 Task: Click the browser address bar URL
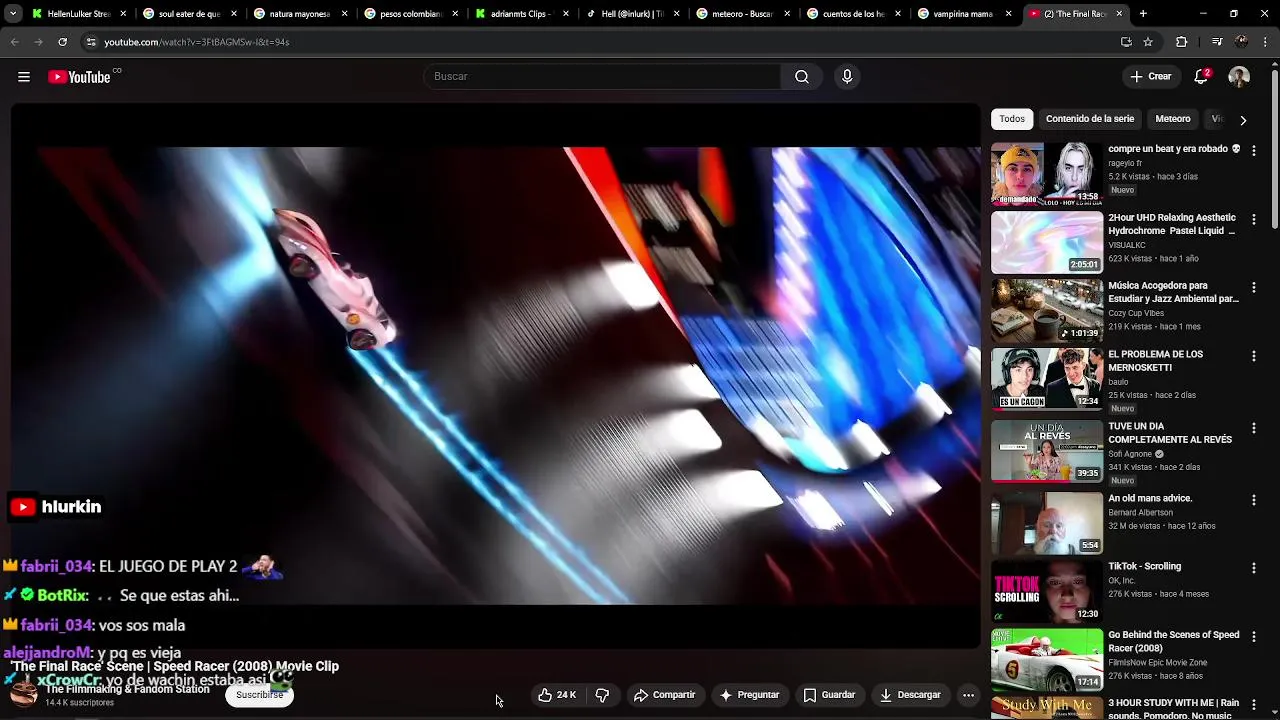pyautogui.click(x=197, y=42)
